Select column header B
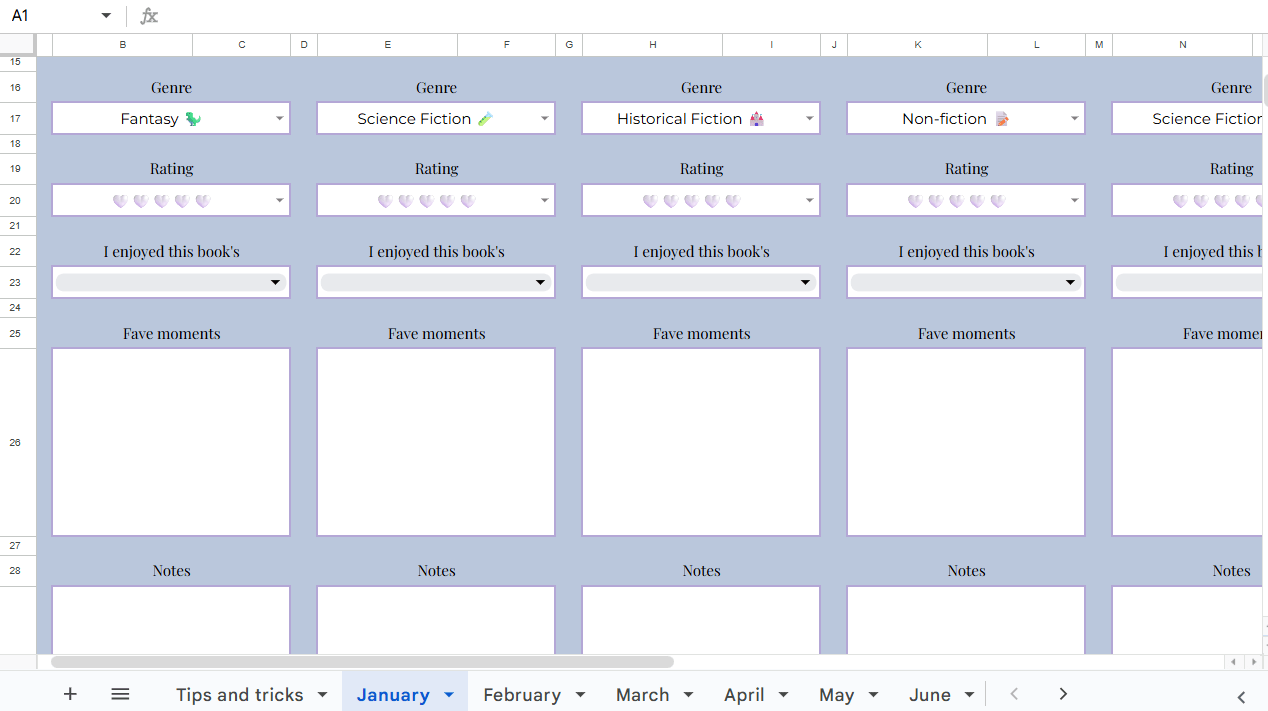1268x711 pixels. pyautogui.click(x=122, y=44)
